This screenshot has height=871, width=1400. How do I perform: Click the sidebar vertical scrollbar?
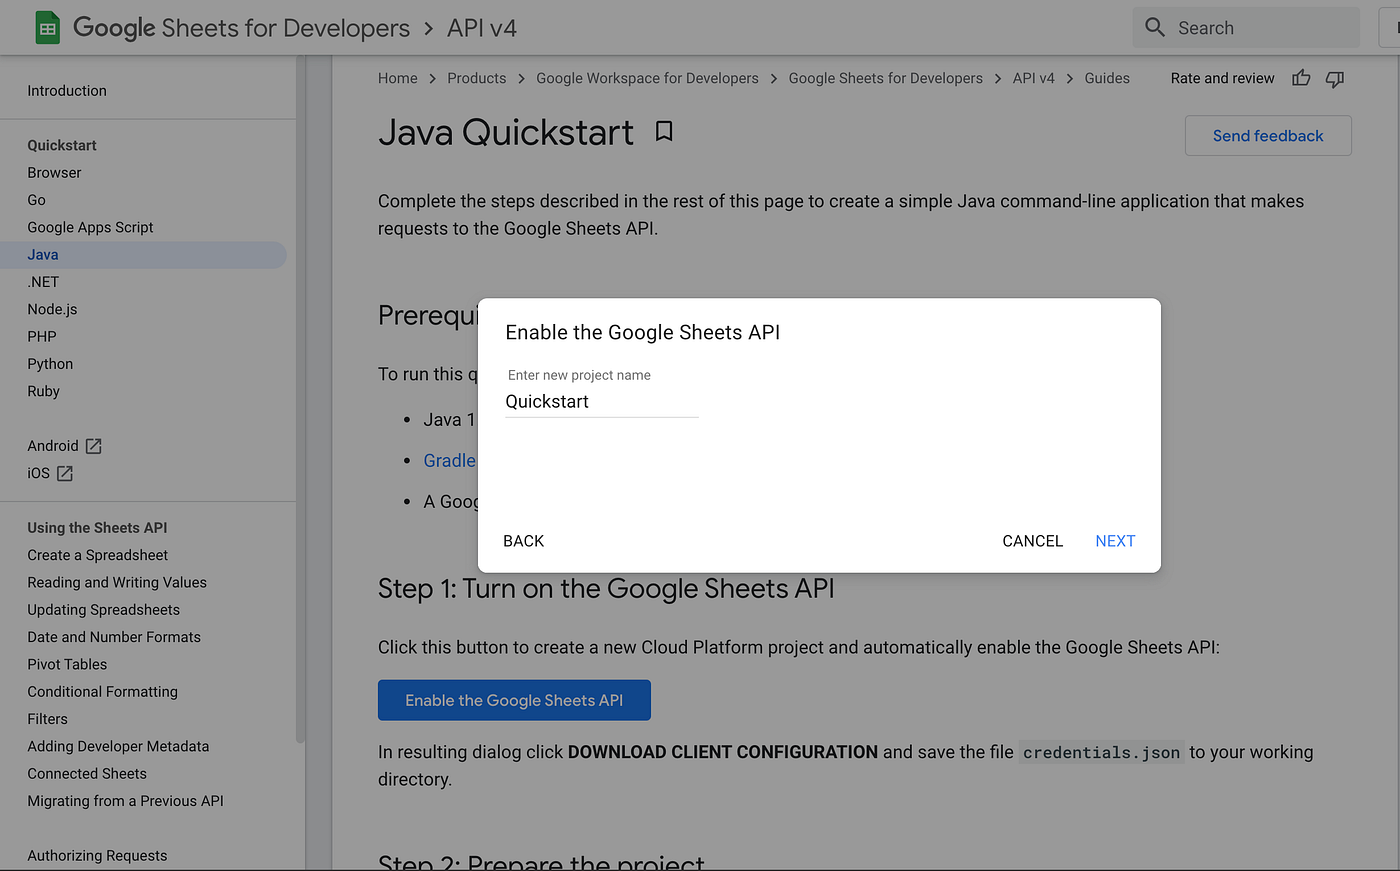point(300,400)
